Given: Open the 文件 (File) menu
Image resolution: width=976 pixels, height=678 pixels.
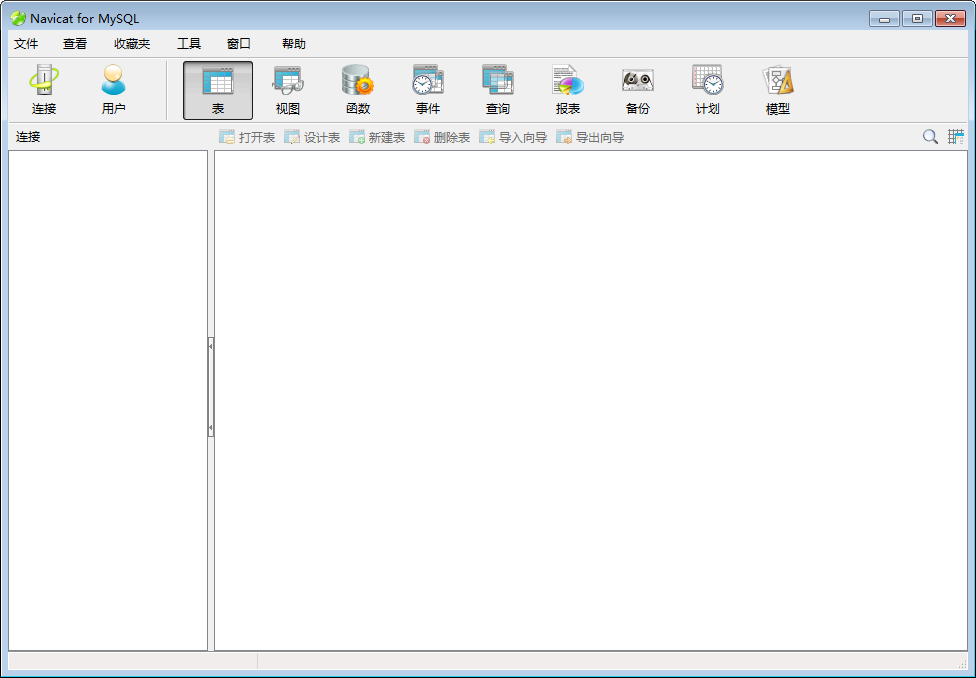Looking at the screenshot, I should click(26, 43).
